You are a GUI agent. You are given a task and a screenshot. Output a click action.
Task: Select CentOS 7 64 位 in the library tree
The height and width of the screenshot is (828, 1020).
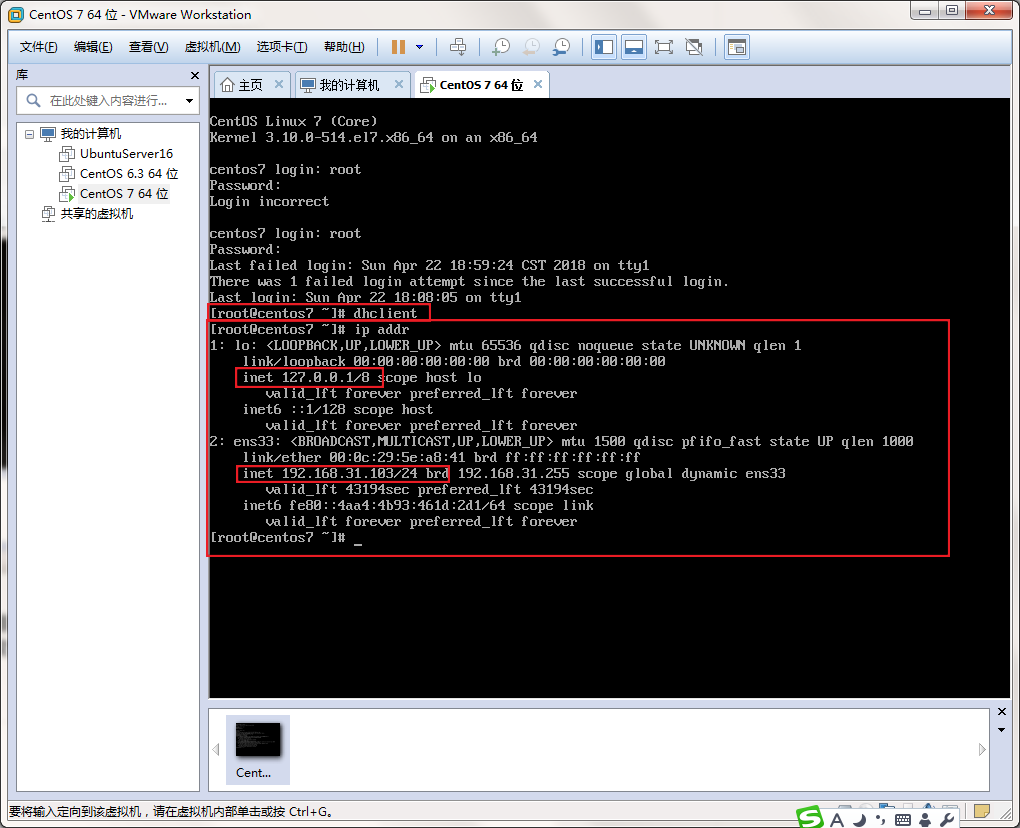[124, 194]
